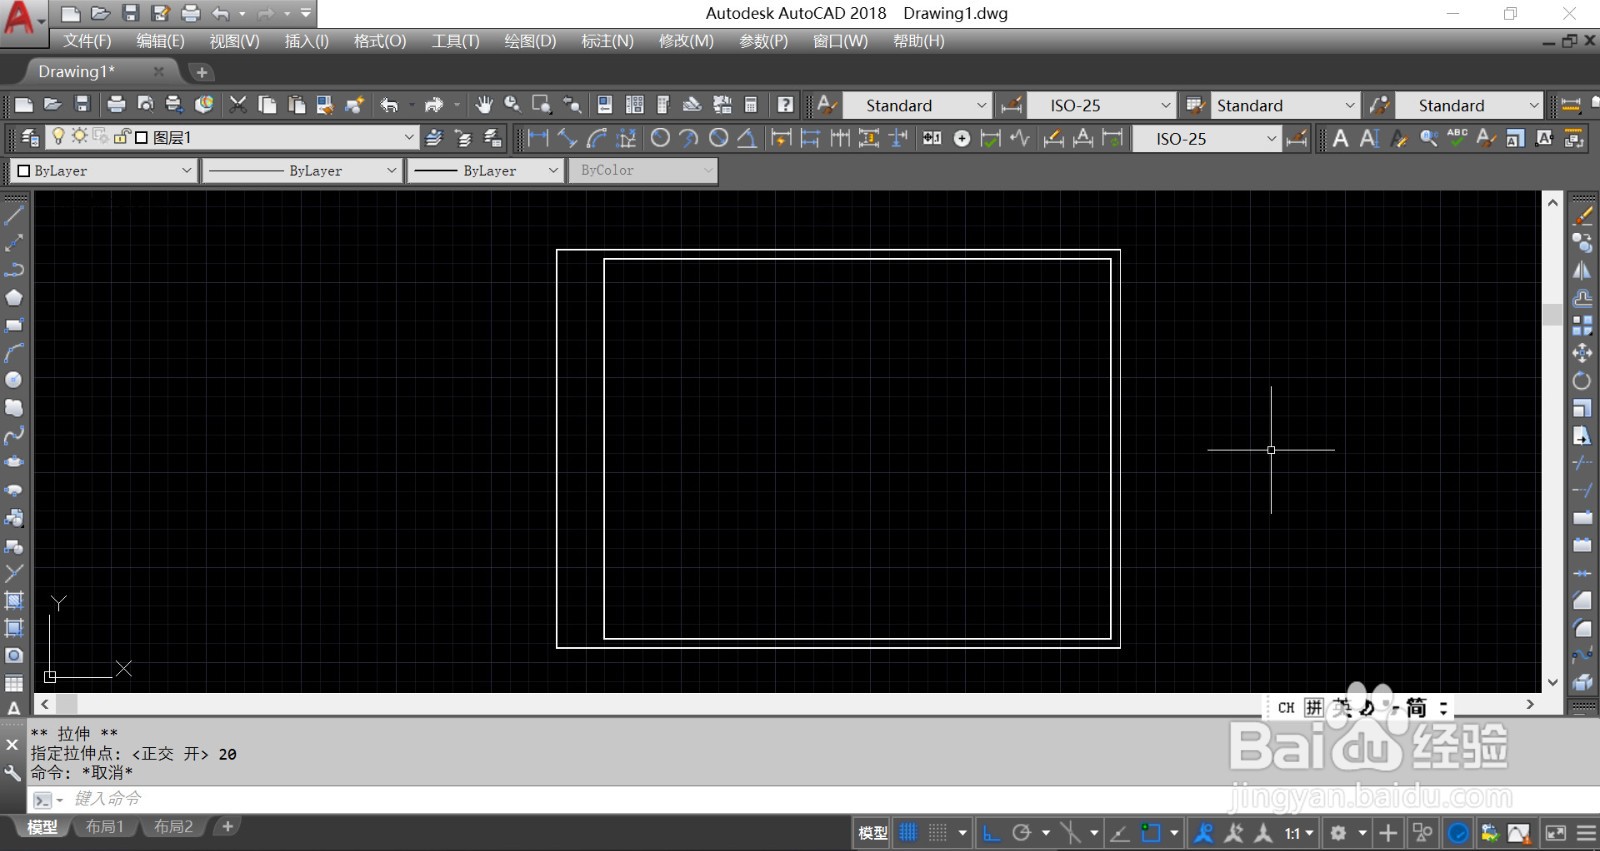Select the Rotate modify tool
The width and height of the screenshot is (1600, 851).
[x=1582, y=380]
